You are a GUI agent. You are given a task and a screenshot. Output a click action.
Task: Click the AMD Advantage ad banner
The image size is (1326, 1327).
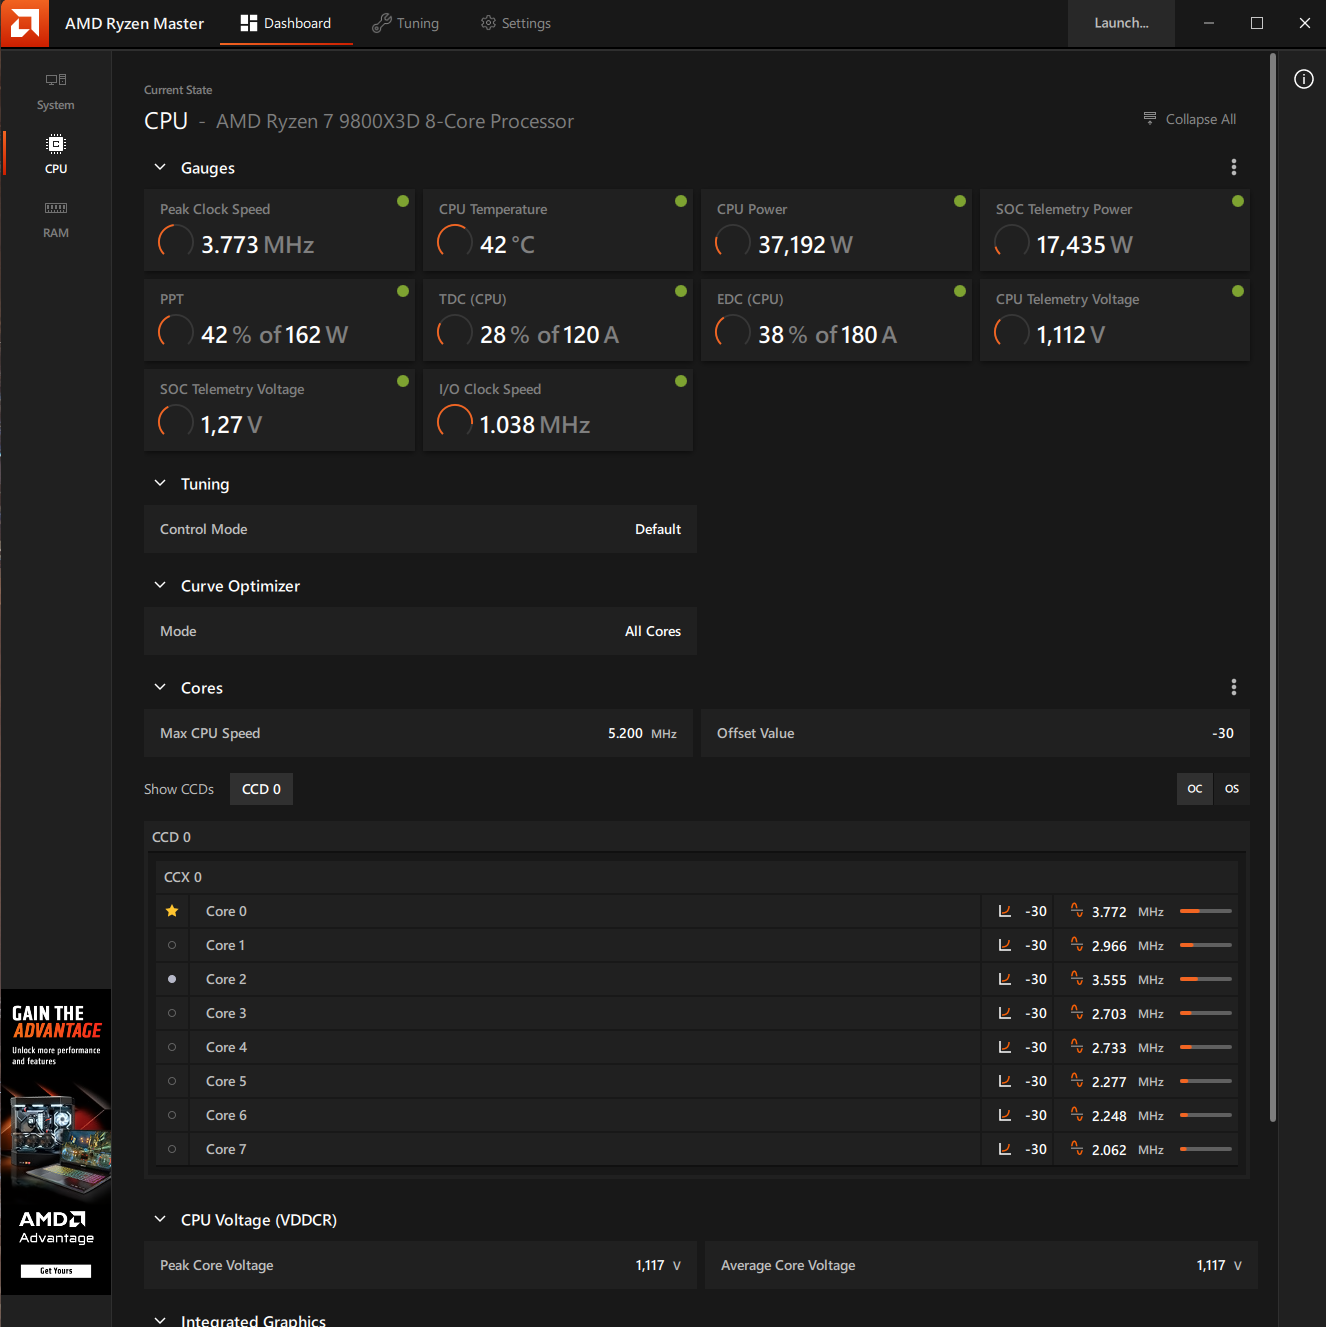(56, 1142)
